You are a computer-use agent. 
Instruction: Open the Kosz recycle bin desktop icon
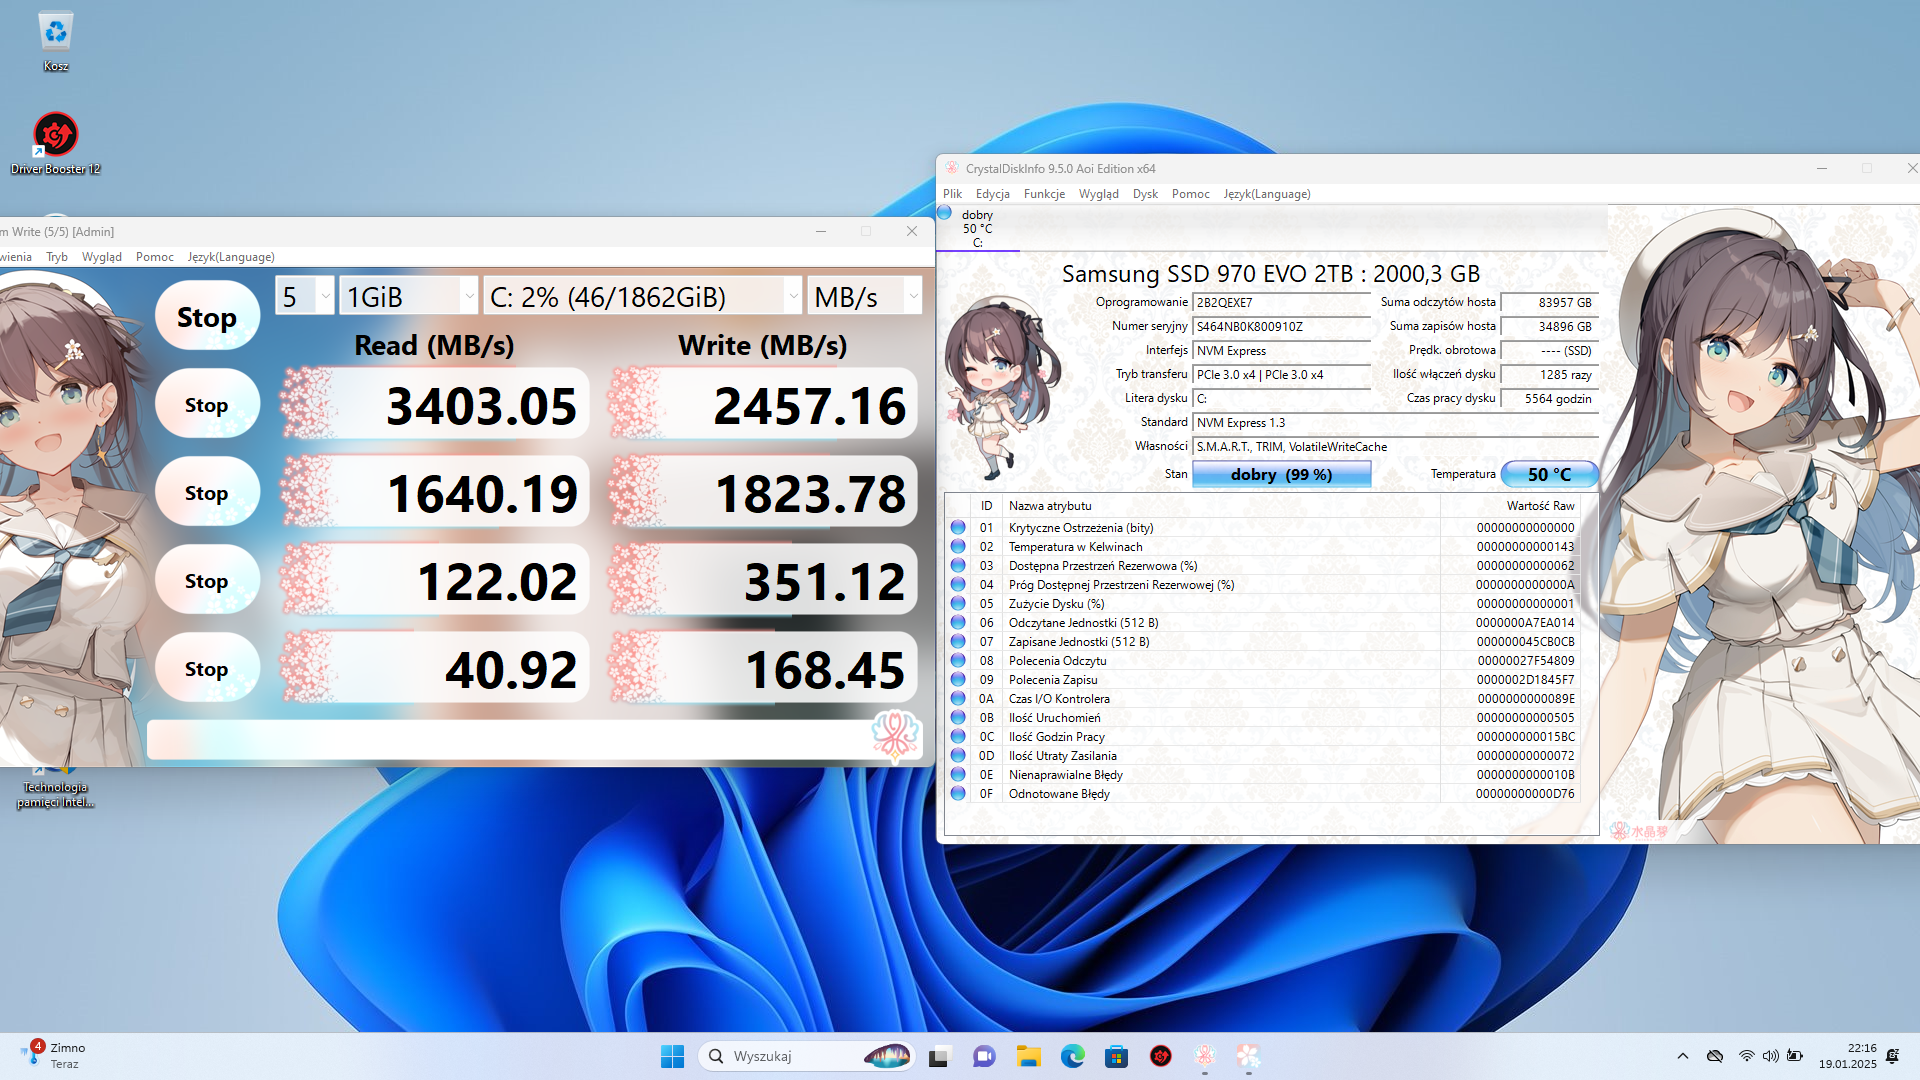click(x=56, y=41)
